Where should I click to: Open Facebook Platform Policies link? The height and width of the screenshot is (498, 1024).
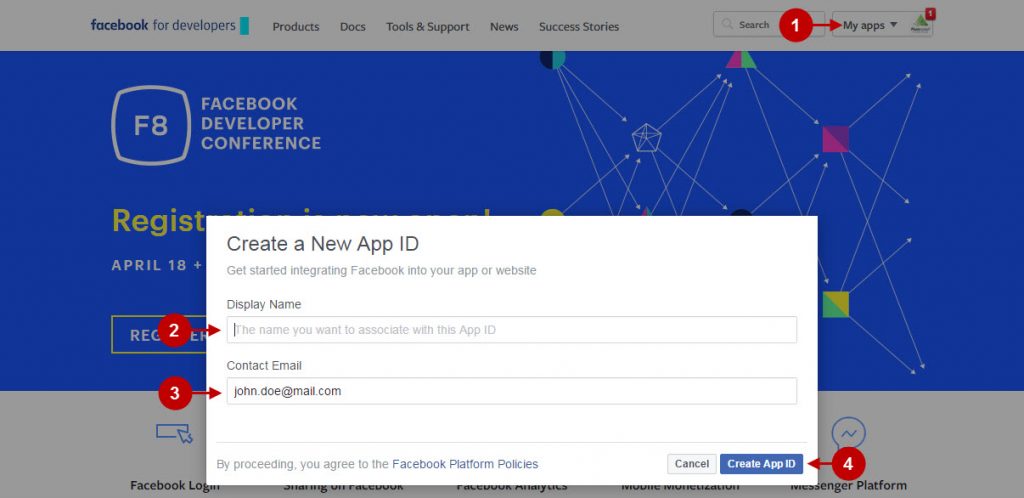pyautogui.click(x=465, y=464)
